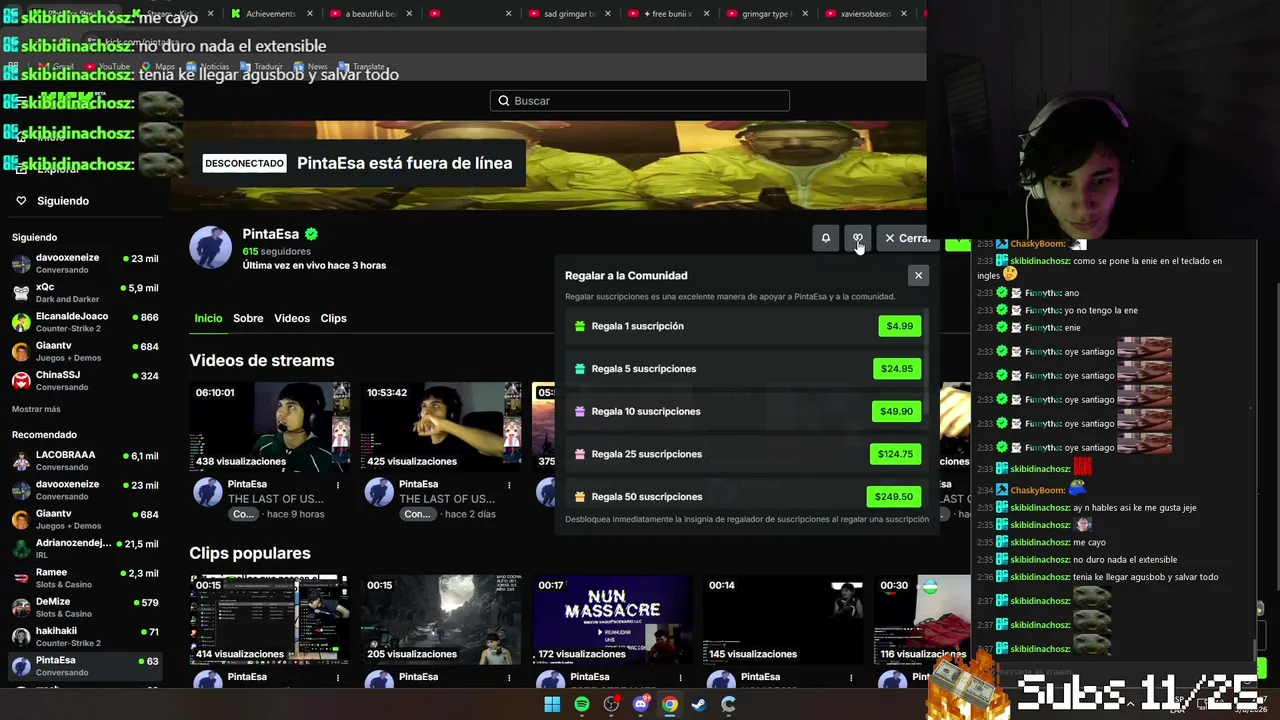This screenshot has height=720, width=1280.
Task: Click the gift subscriptions heart icon
Action: 857,238
